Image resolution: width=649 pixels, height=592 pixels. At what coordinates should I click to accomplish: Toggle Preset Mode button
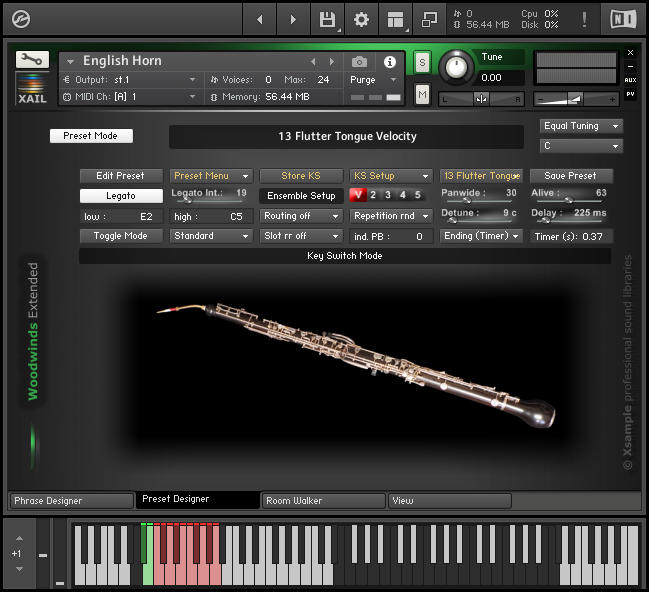tap(91, 136)
